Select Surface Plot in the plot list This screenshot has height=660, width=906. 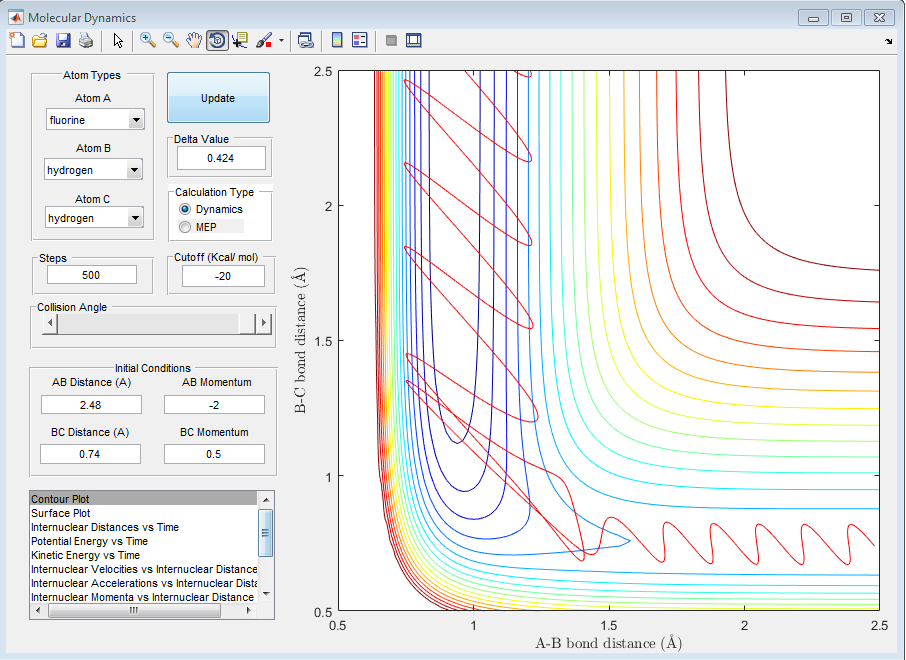click(62, 513)
